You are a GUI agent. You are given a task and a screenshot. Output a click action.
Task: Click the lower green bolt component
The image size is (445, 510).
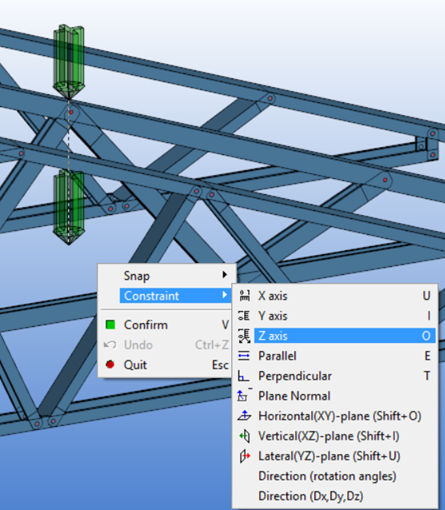pos(69,207)
